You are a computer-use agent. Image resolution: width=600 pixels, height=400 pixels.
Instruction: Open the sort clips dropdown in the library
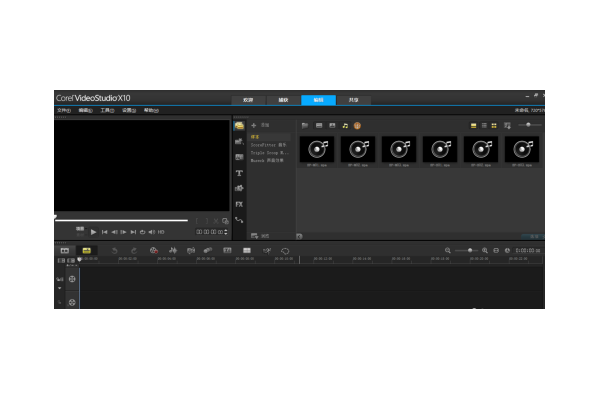point(507,126)
